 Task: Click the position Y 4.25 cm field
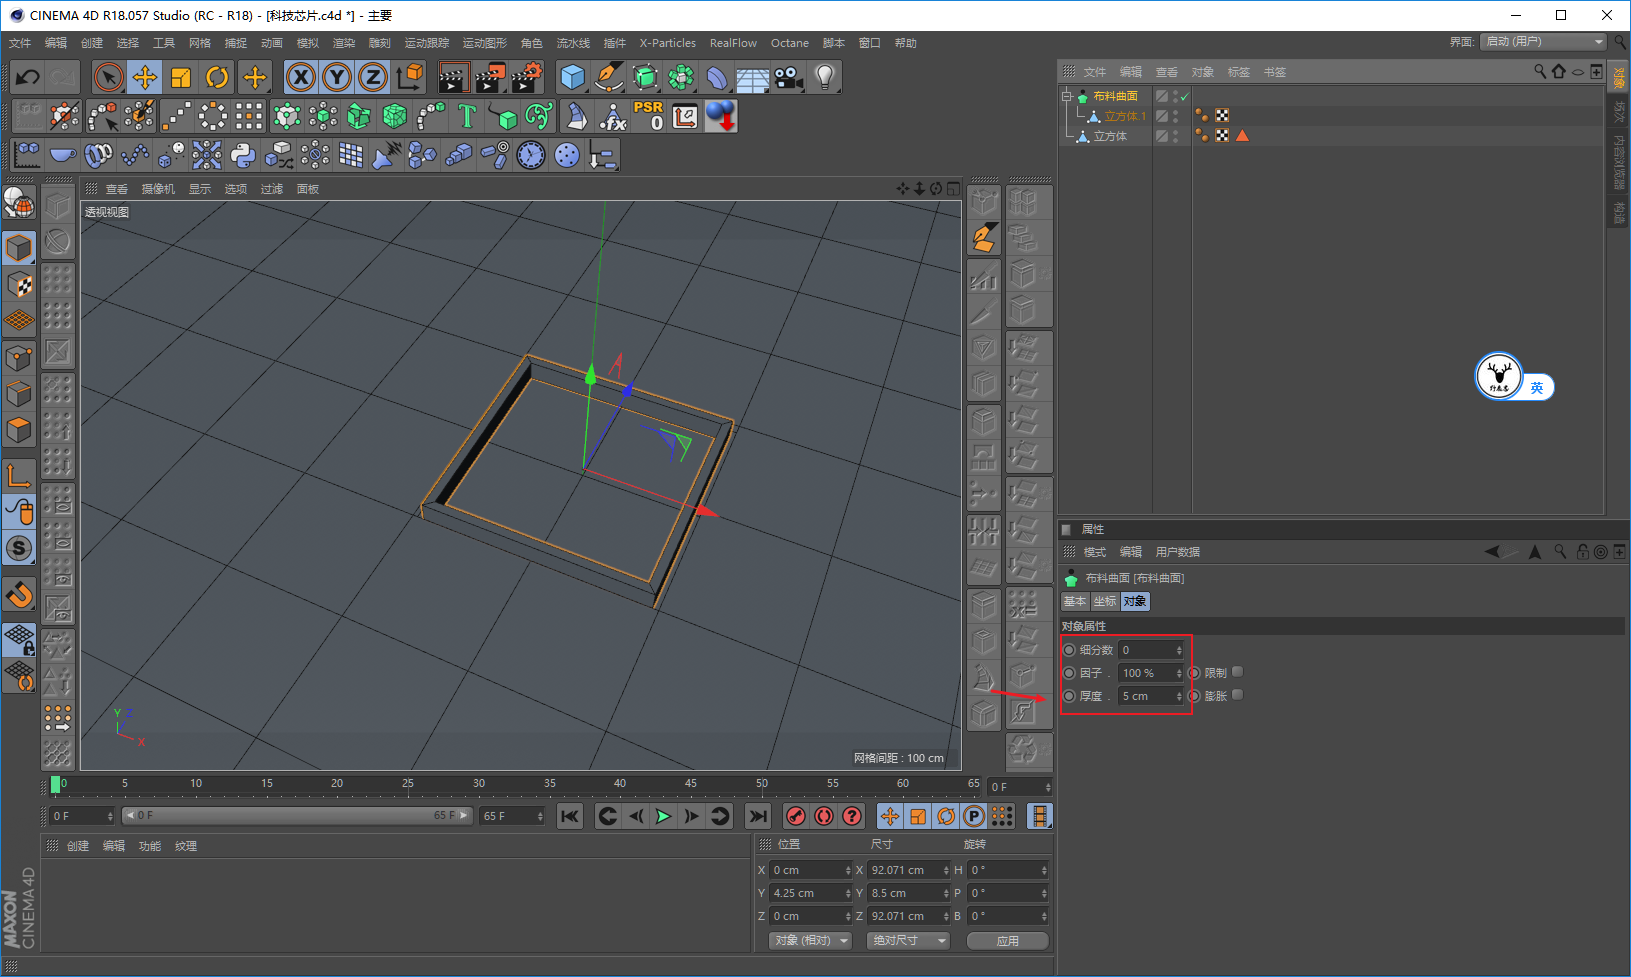tap(806, 893)
